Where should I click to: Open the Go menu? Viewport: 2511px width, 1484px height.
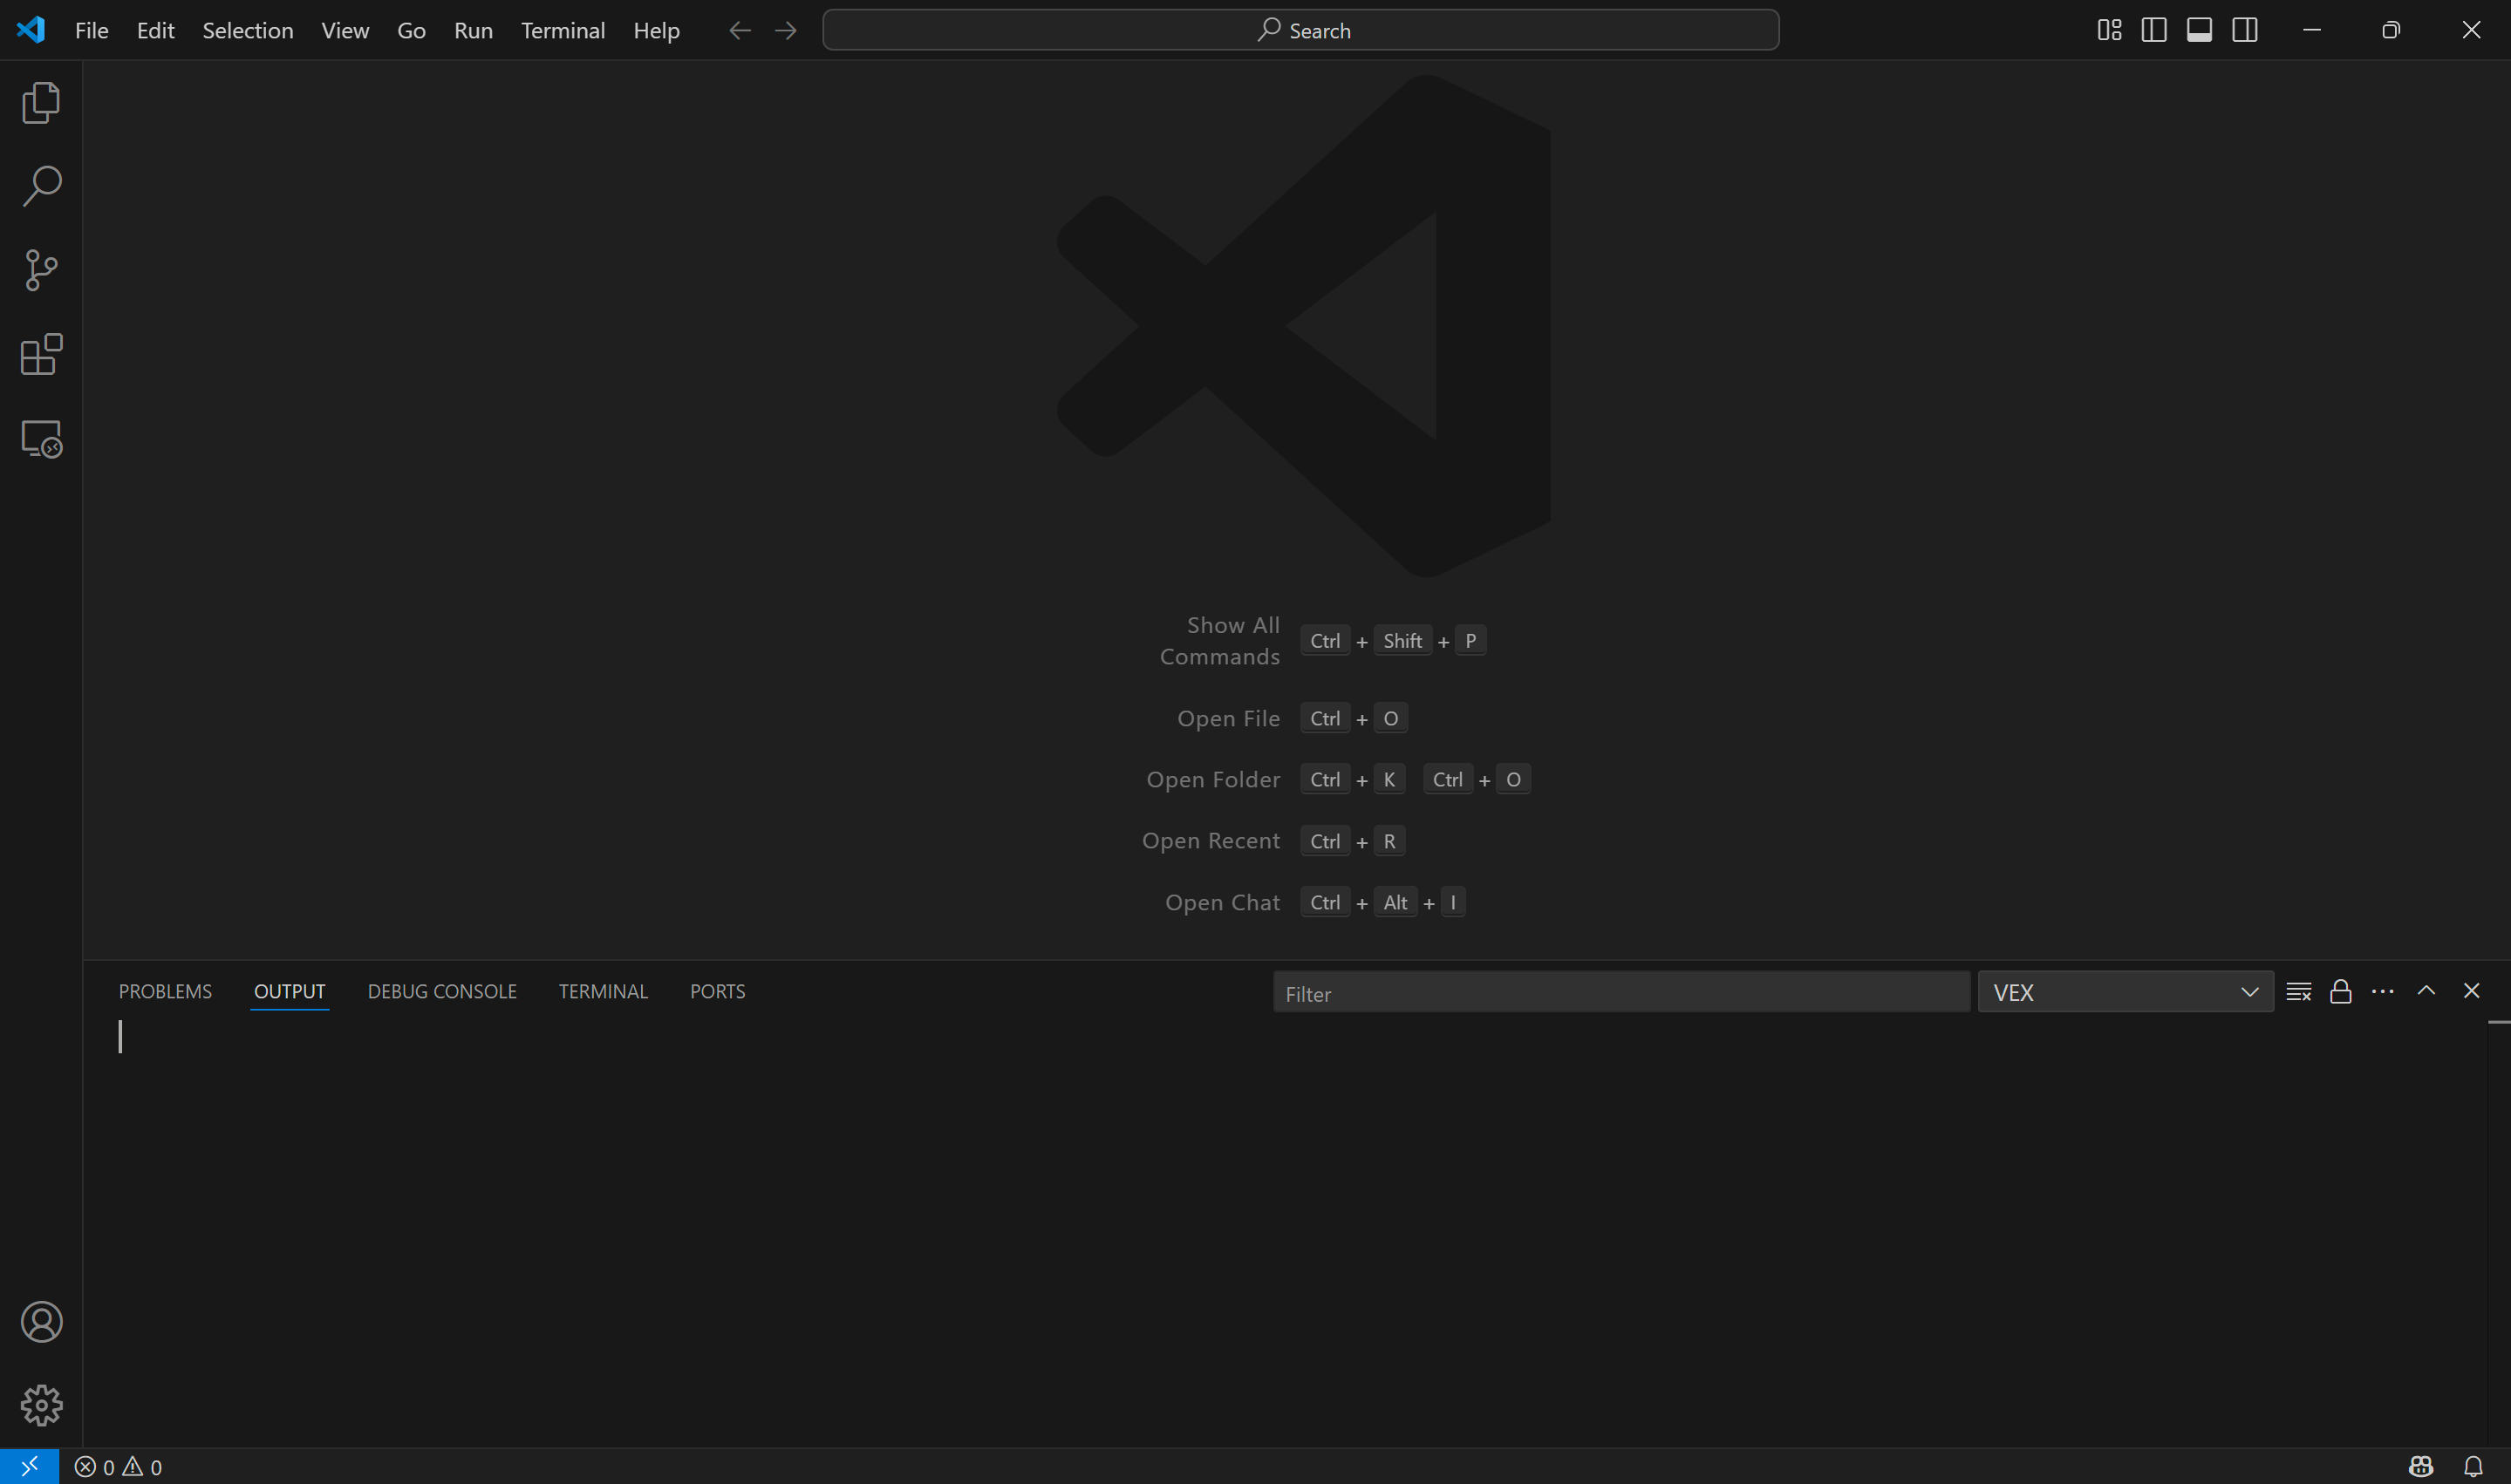tap(411, 30)
